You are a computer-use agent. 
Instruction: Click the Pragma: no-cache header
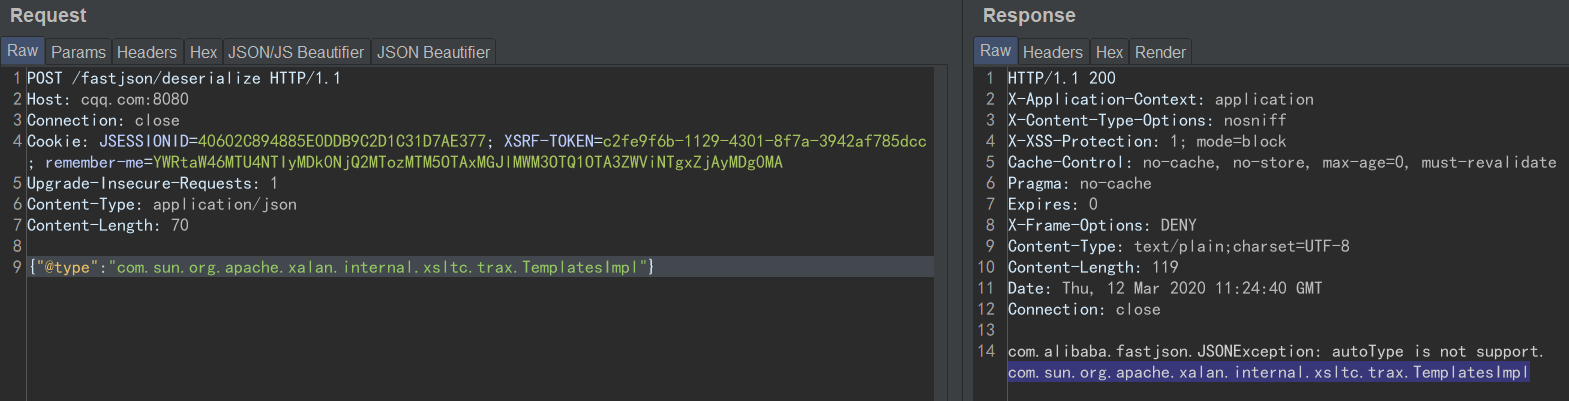1080,183
